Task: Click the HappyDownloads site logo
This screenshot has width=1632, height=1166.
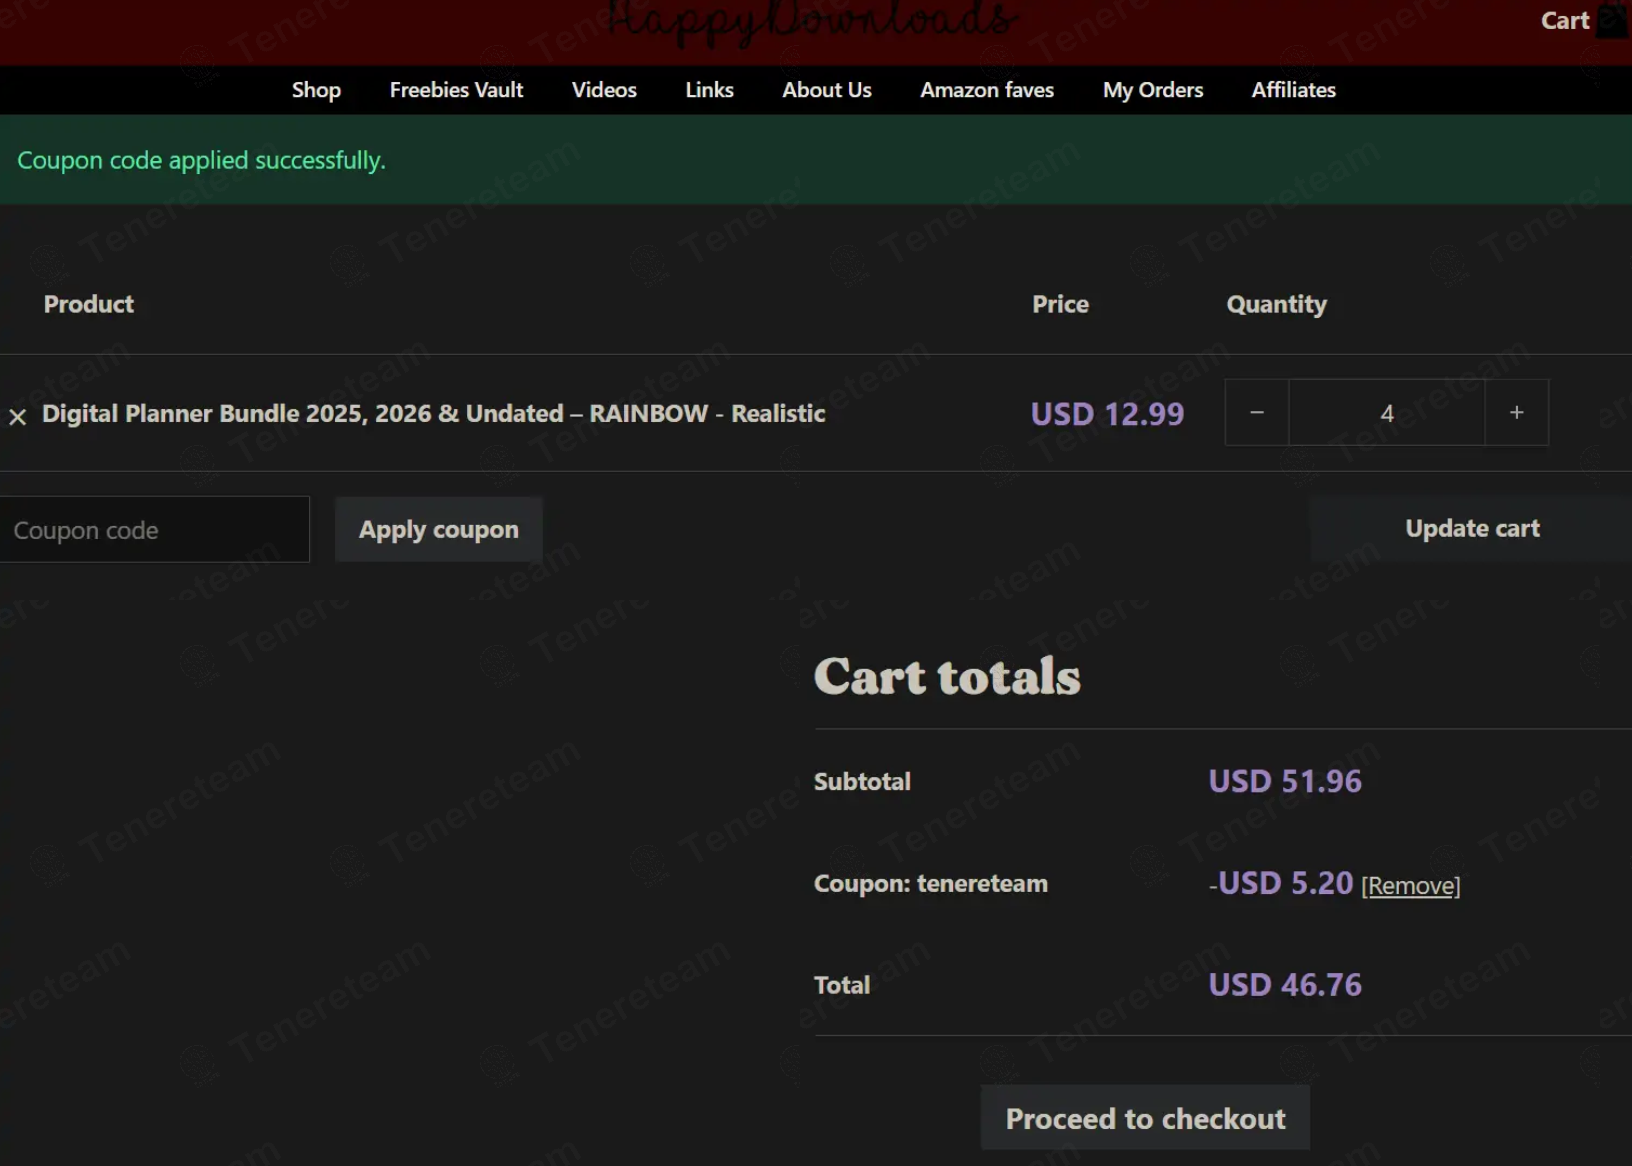Action: pos(813,22)
